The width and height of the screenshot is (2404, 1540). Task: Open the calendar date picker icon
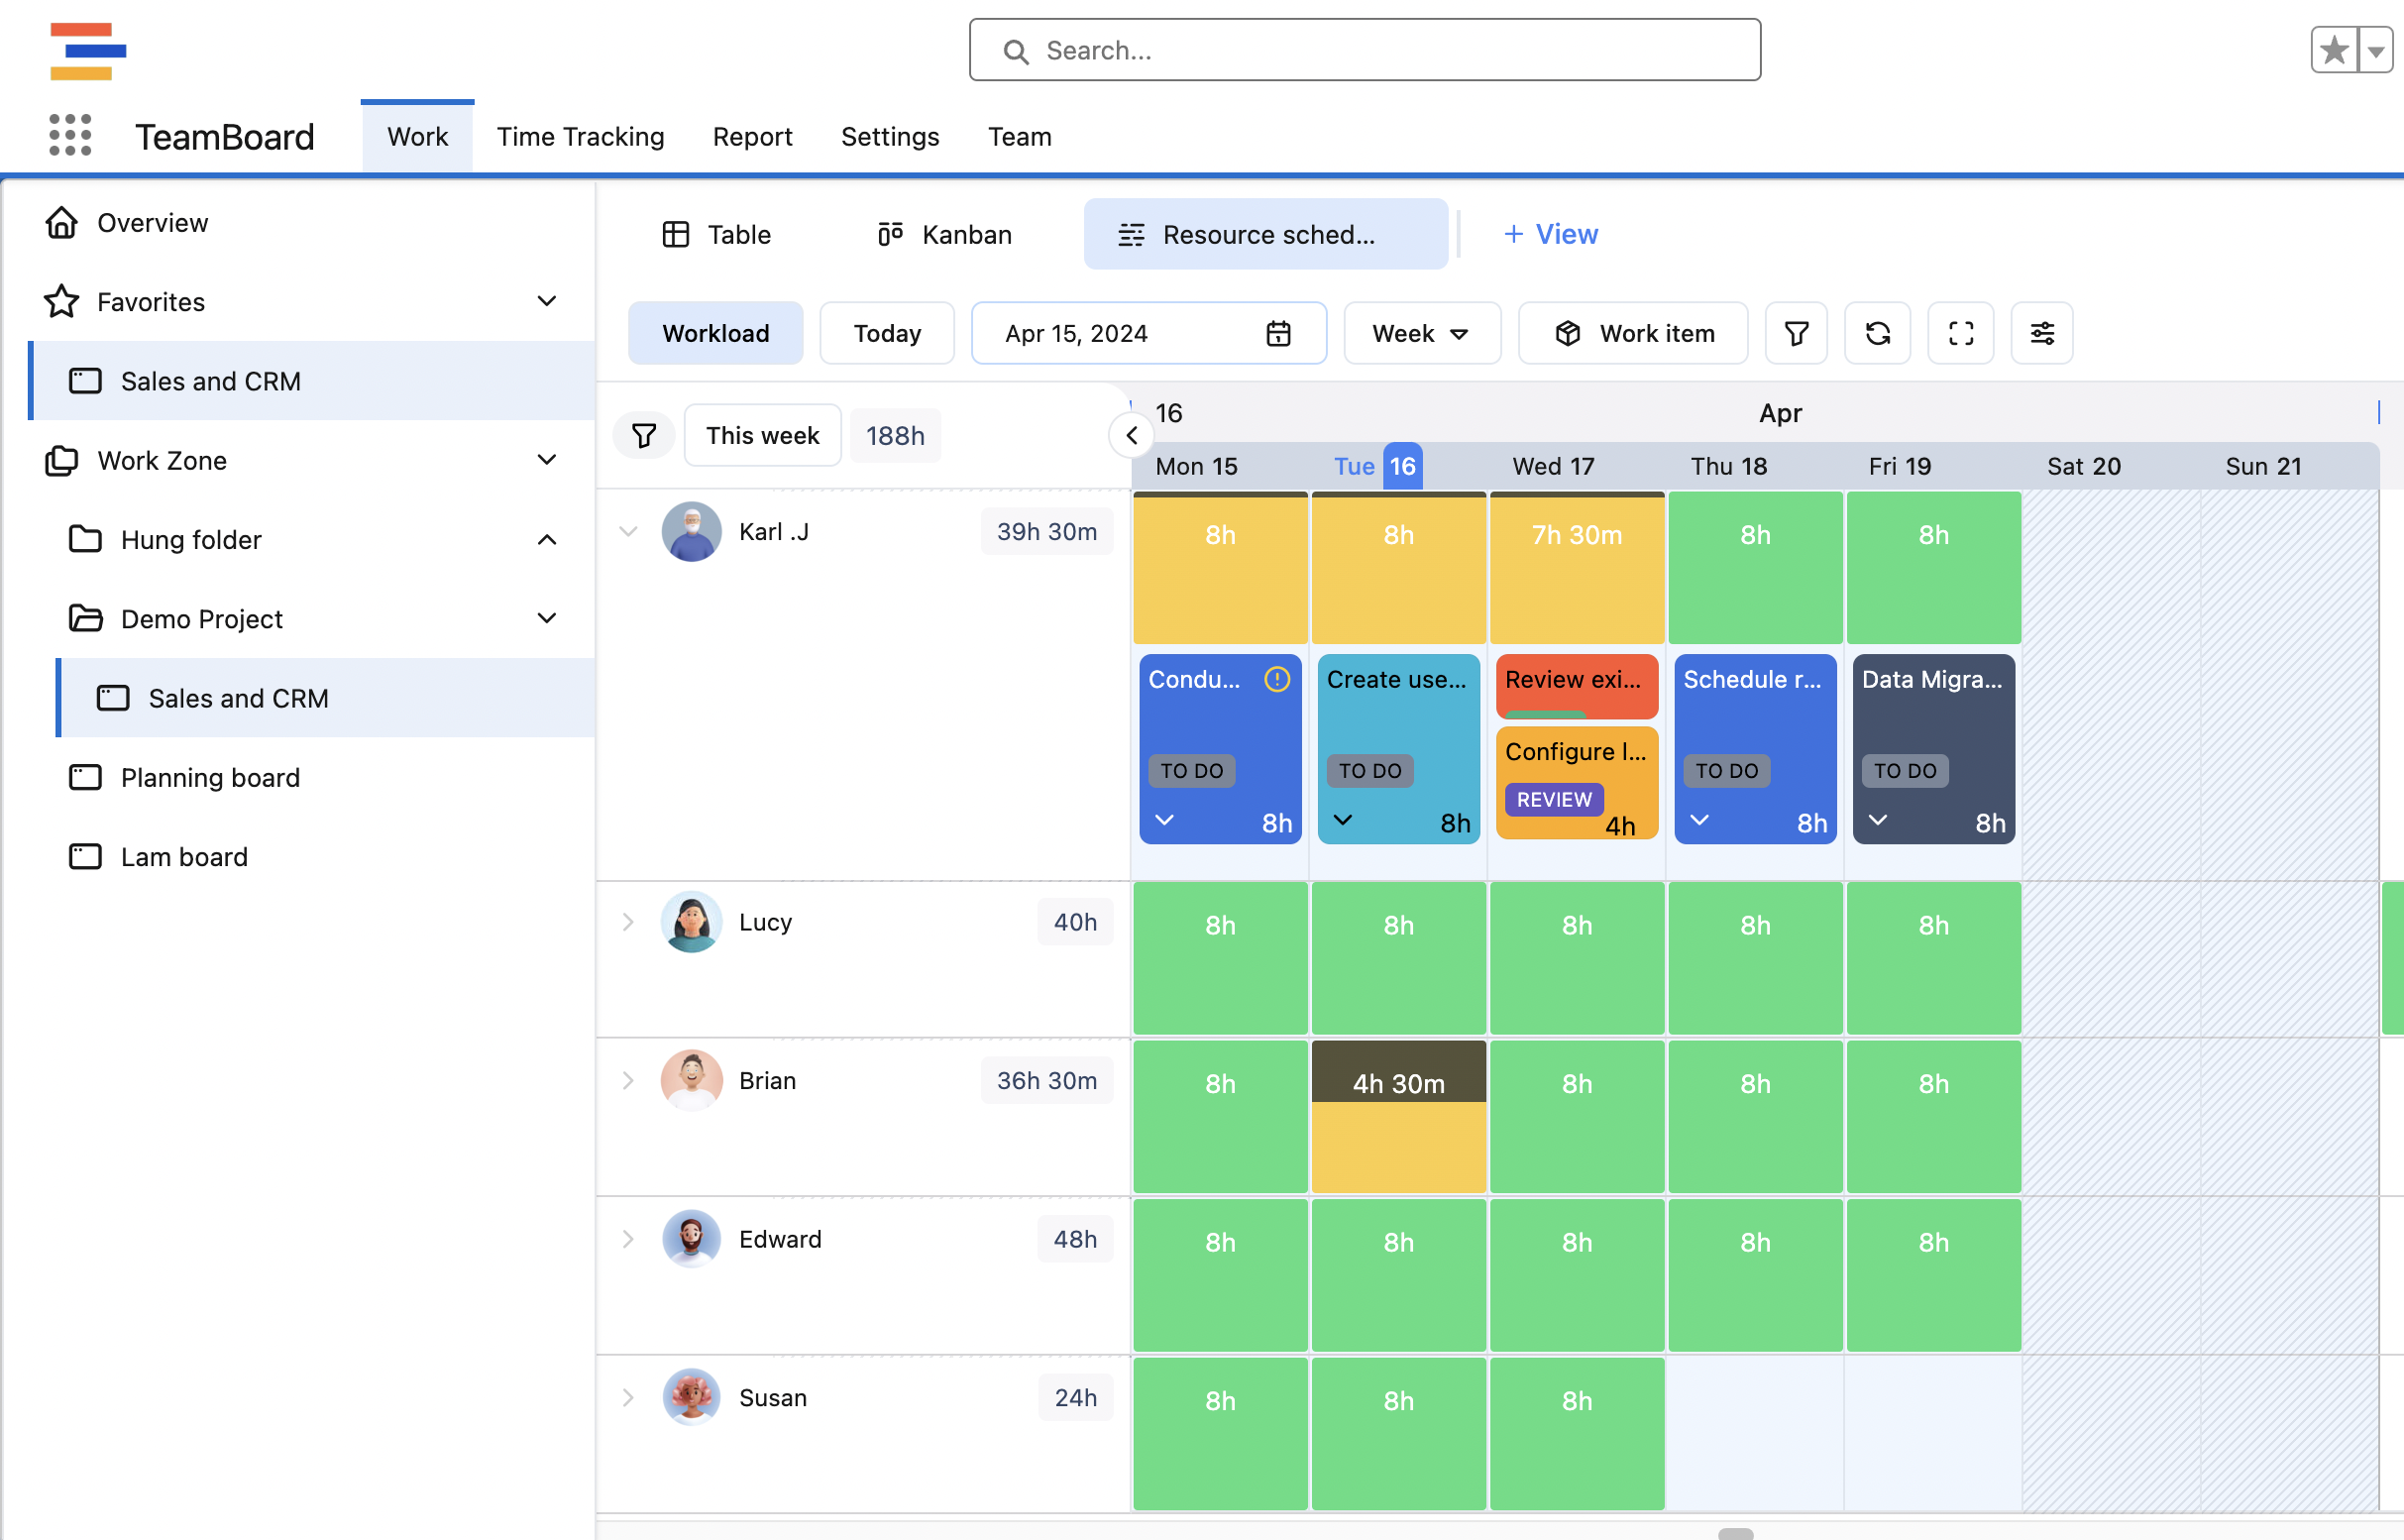pos(1278,333)
